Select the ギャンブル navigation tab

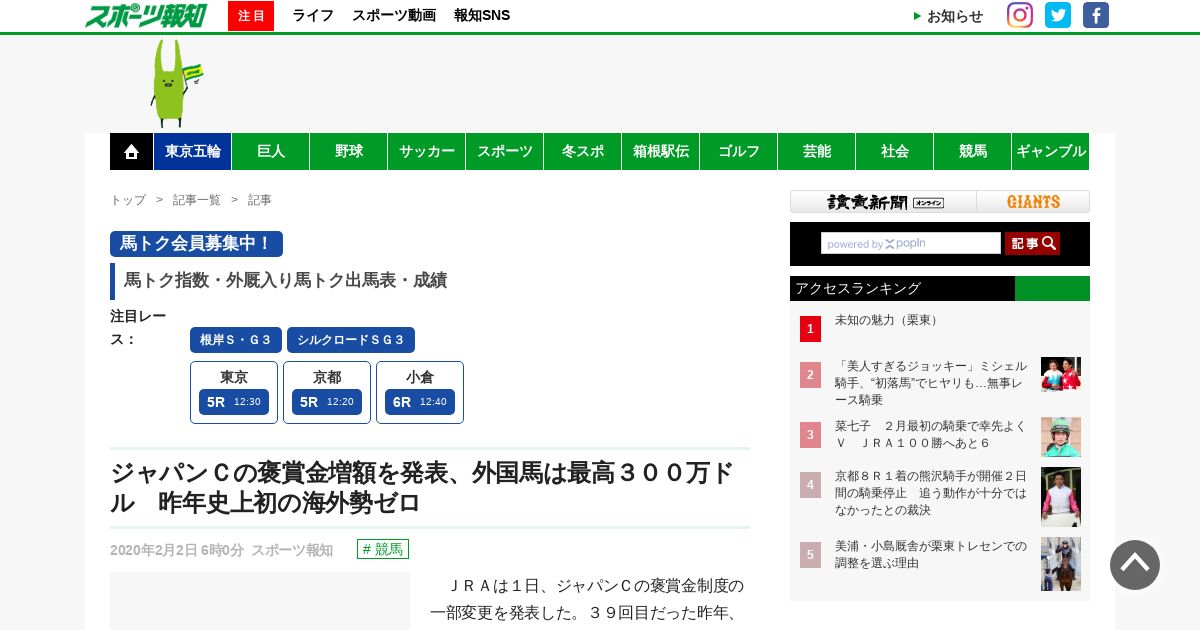click(1051, 151)
